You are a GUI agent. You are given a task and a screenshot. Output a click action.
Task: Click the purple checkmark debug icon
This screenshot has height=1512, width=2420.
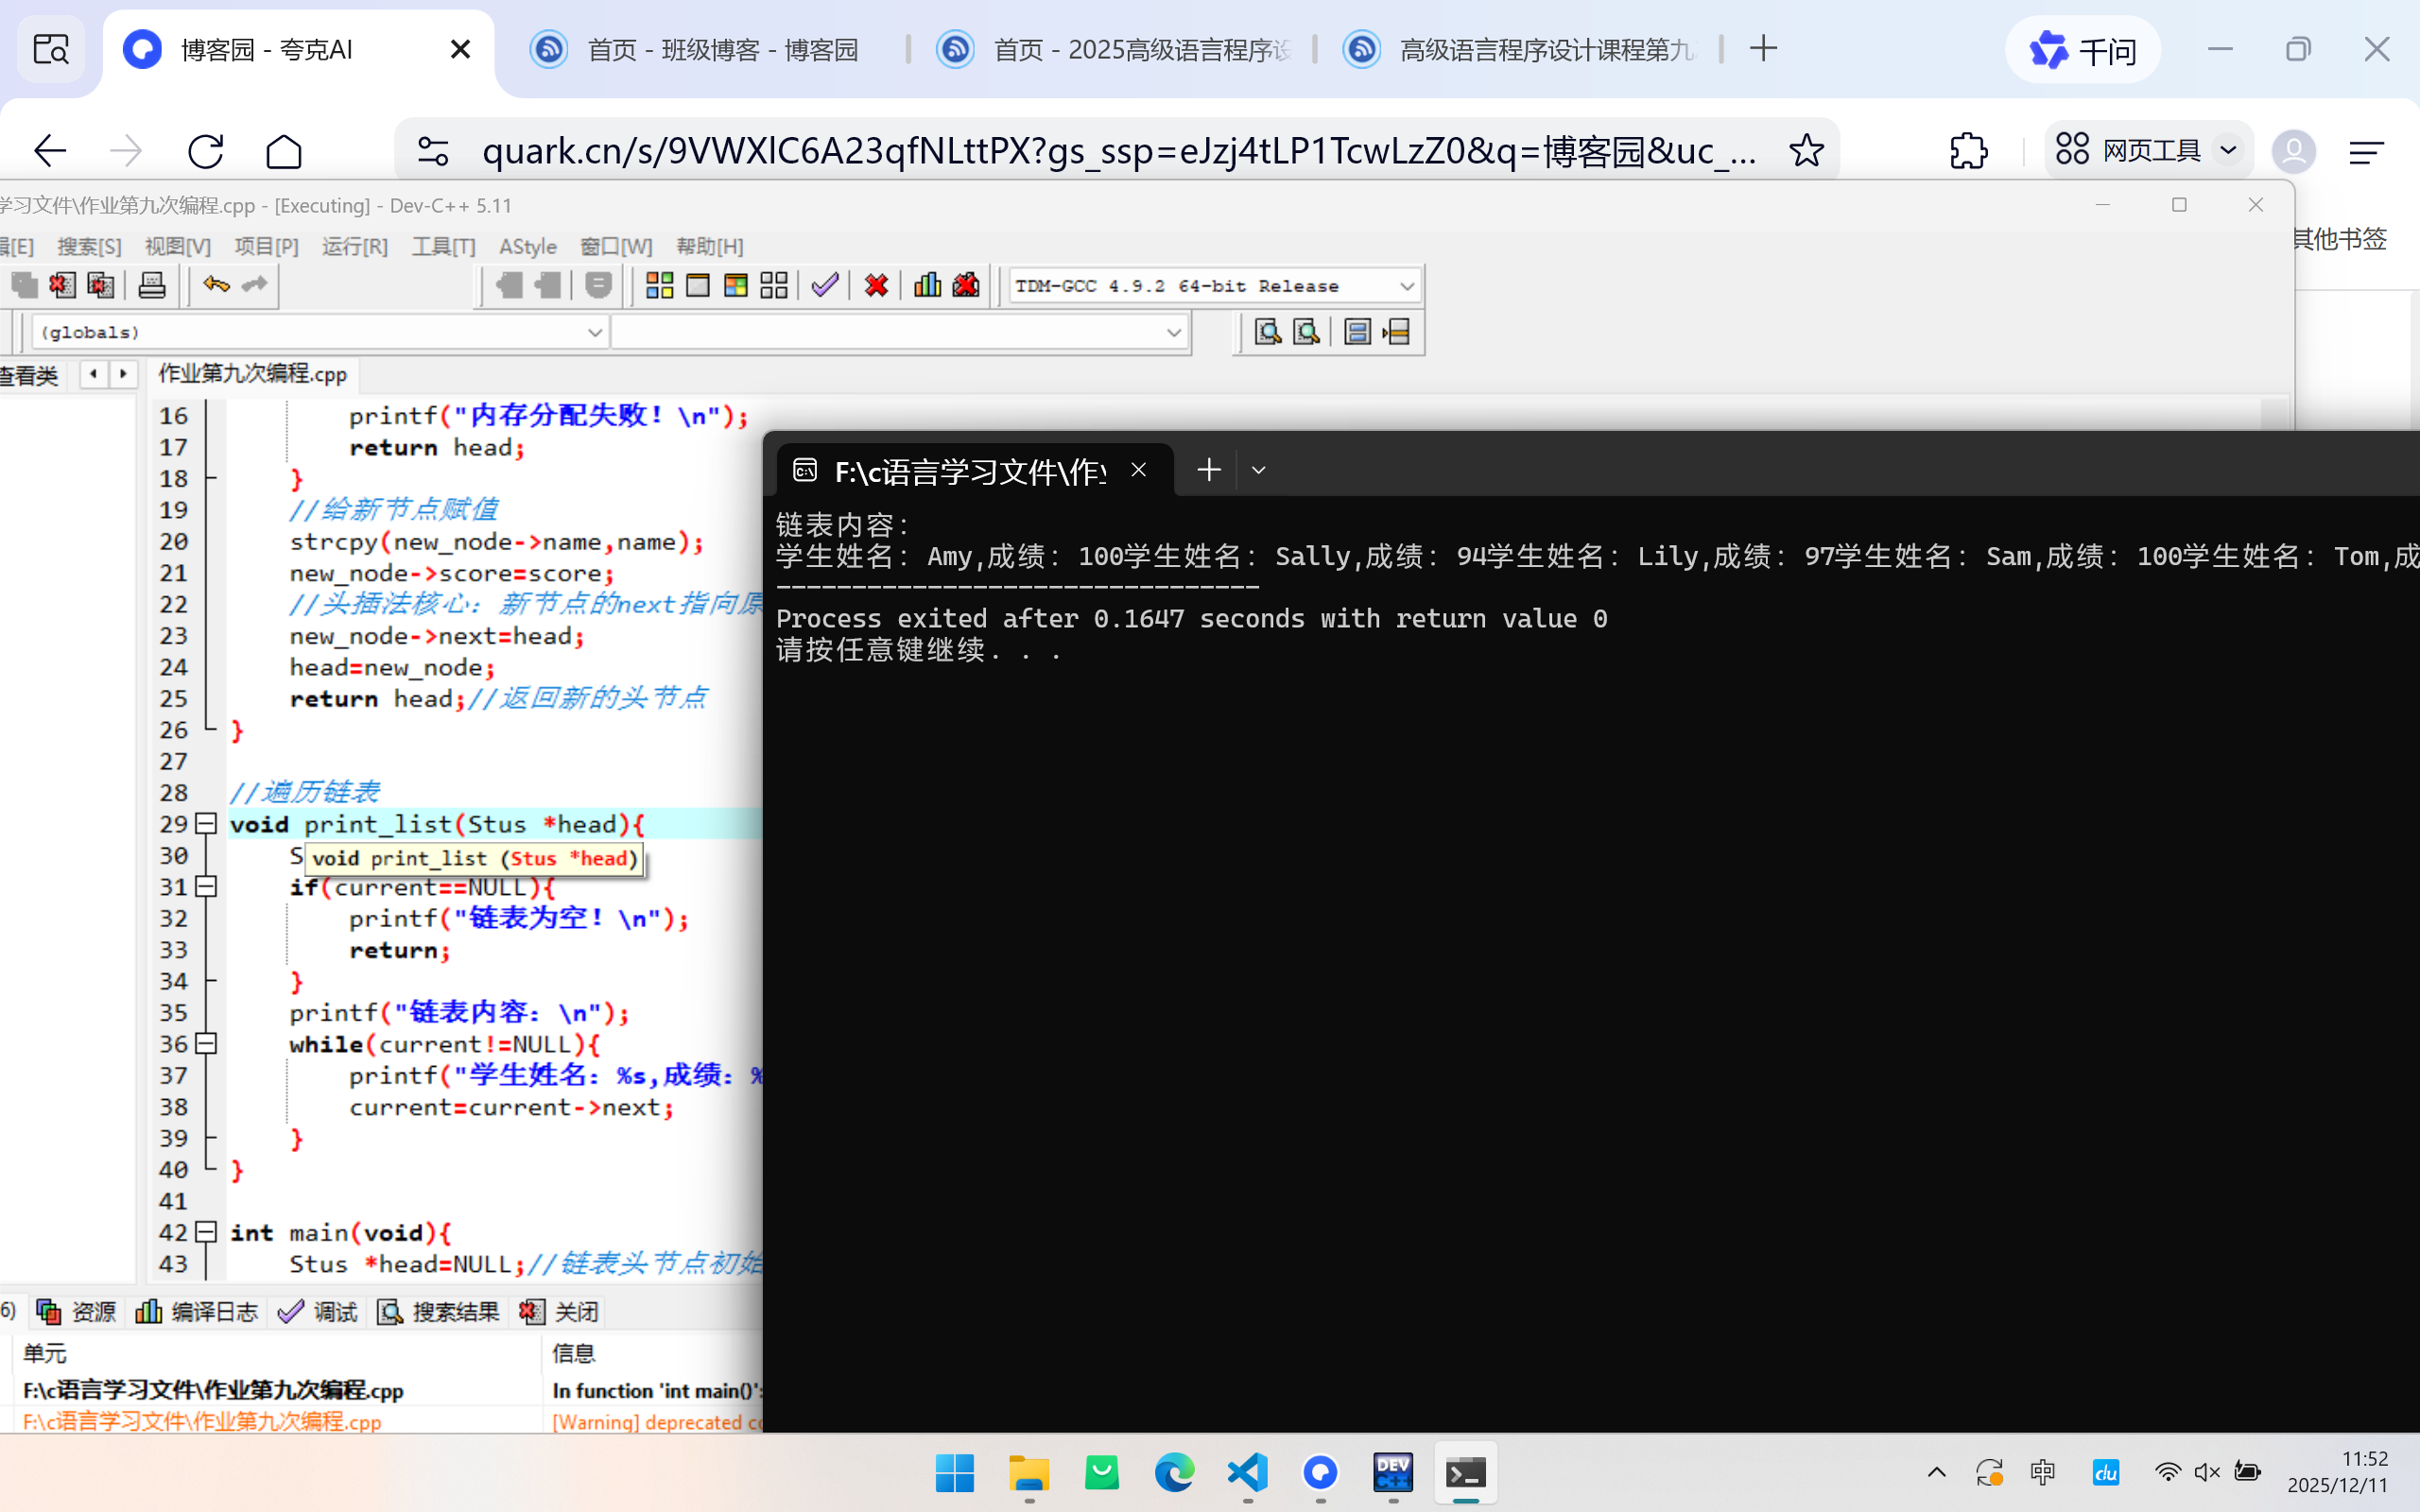pos(825,286)
